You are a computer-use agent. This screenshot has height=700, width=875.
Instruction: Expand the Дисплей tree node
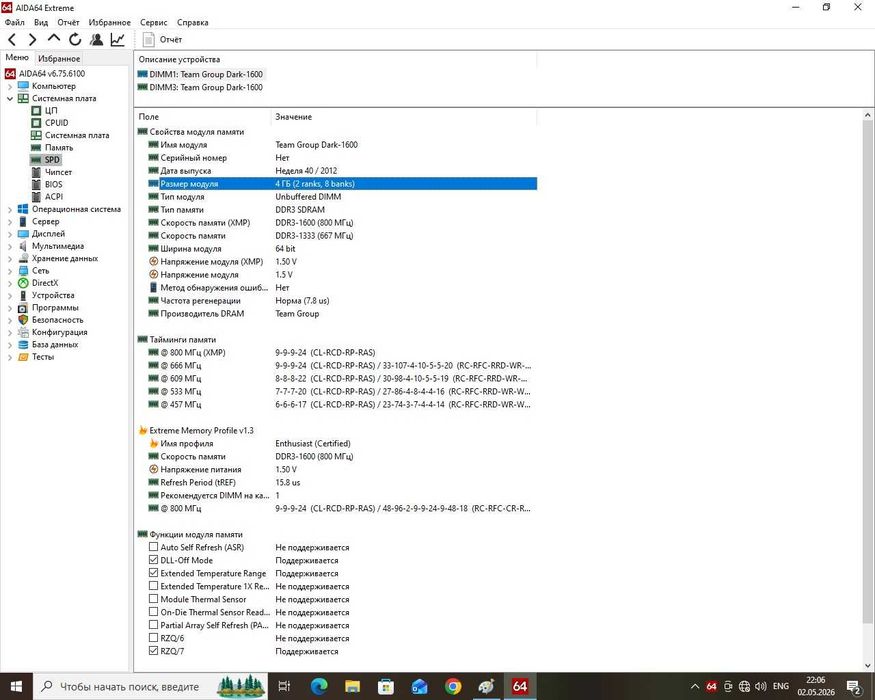9,234
